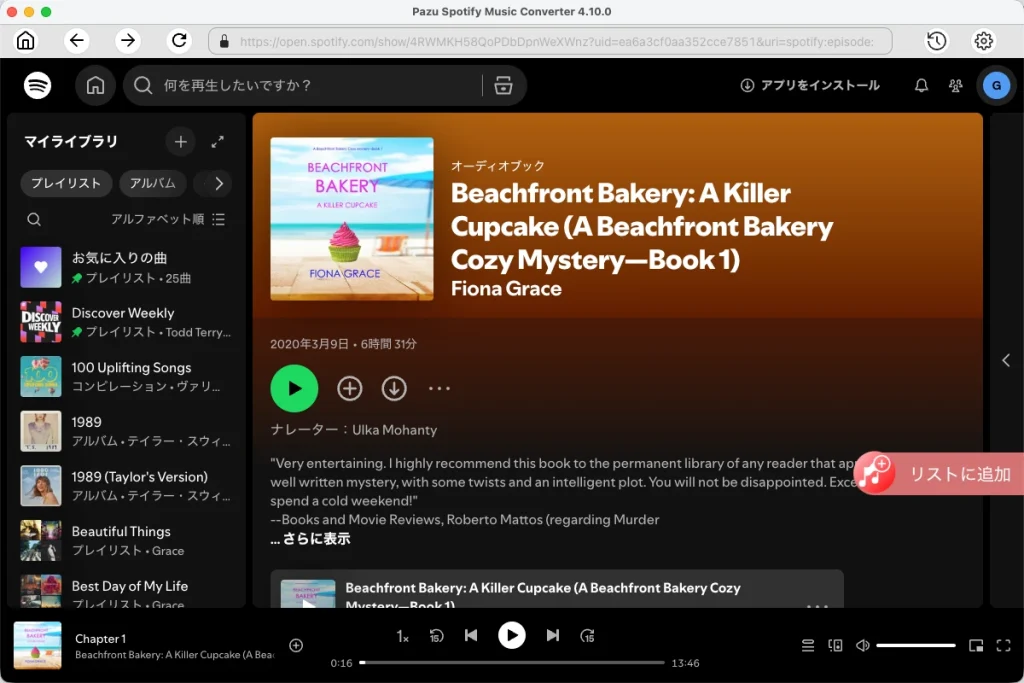The height and width of the screenshot is (683, 1024).
Task: Open 1989 (Taylor's Version) album
Action: (125, 486)
